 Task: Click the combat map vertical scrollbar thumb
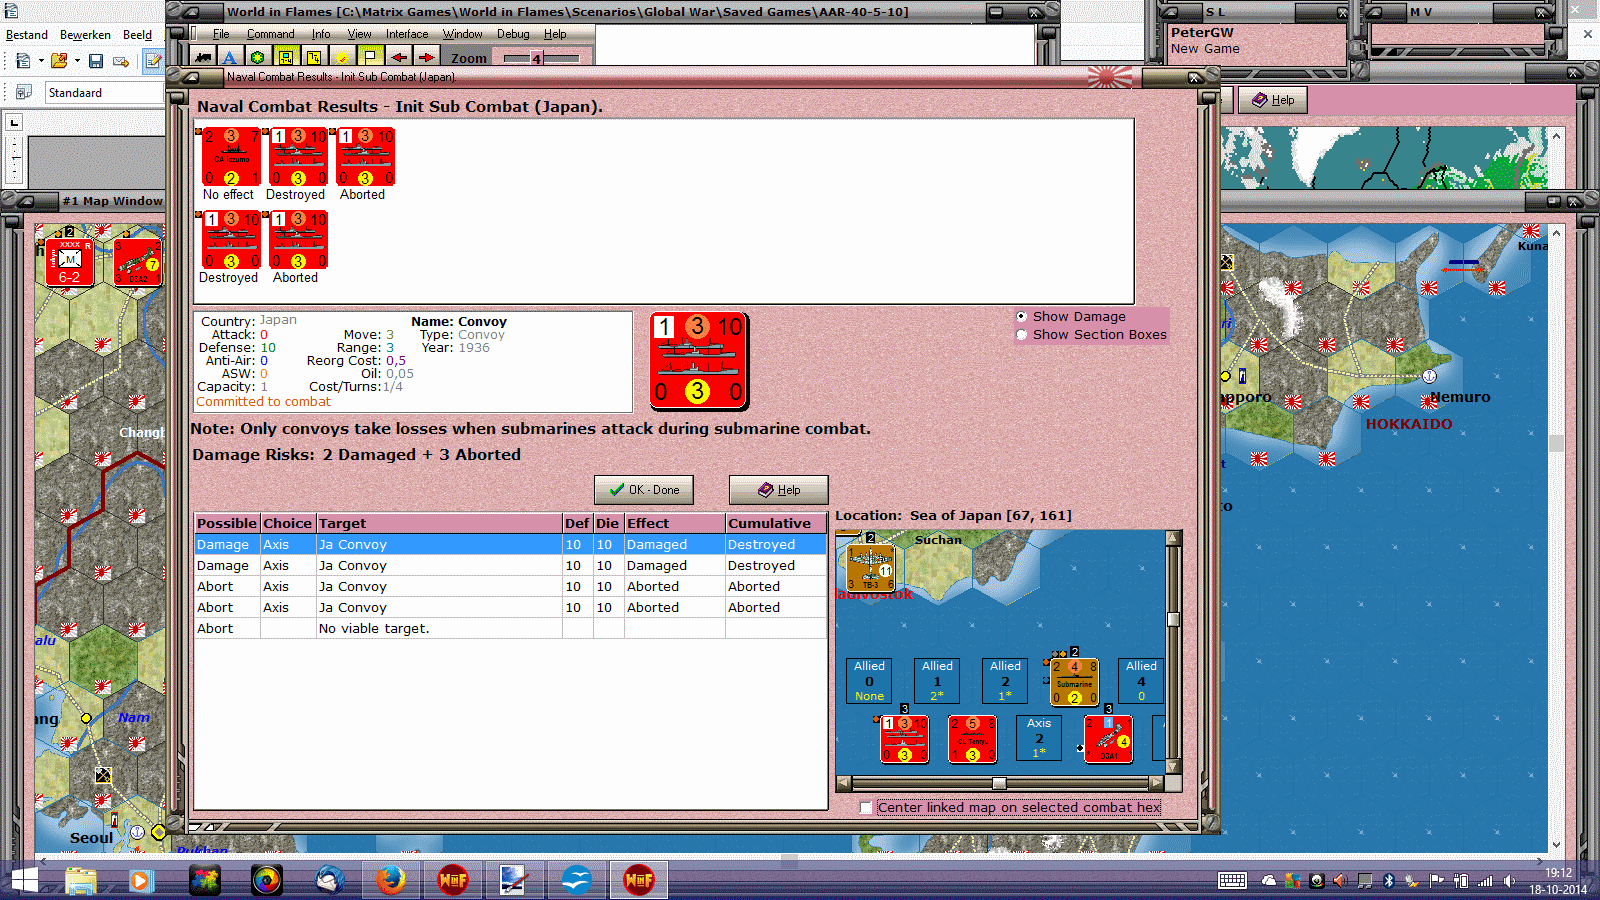tap(1174, 618)
